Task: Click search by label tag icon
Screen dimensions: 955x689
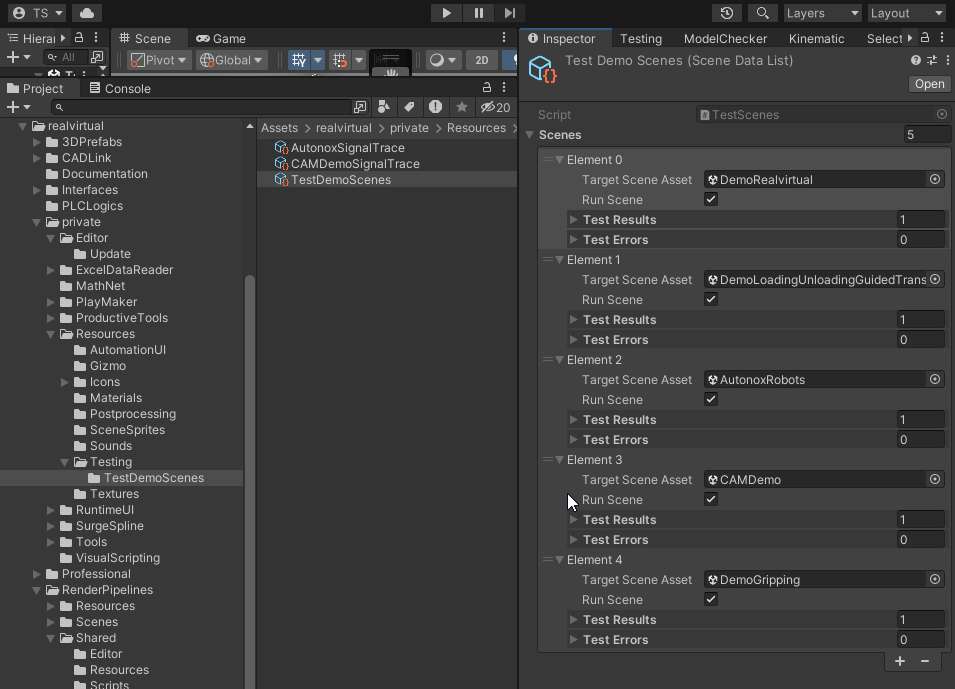Action: click(409, 107)
